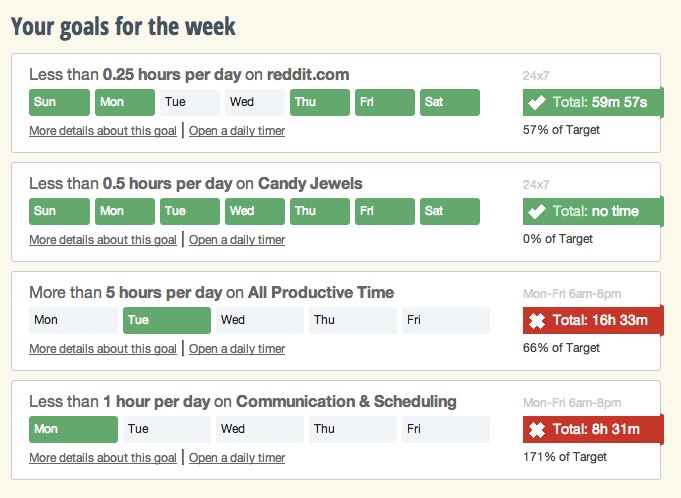
Task: Open a daily timer for Candy Jewels
Action: [237, 240]
